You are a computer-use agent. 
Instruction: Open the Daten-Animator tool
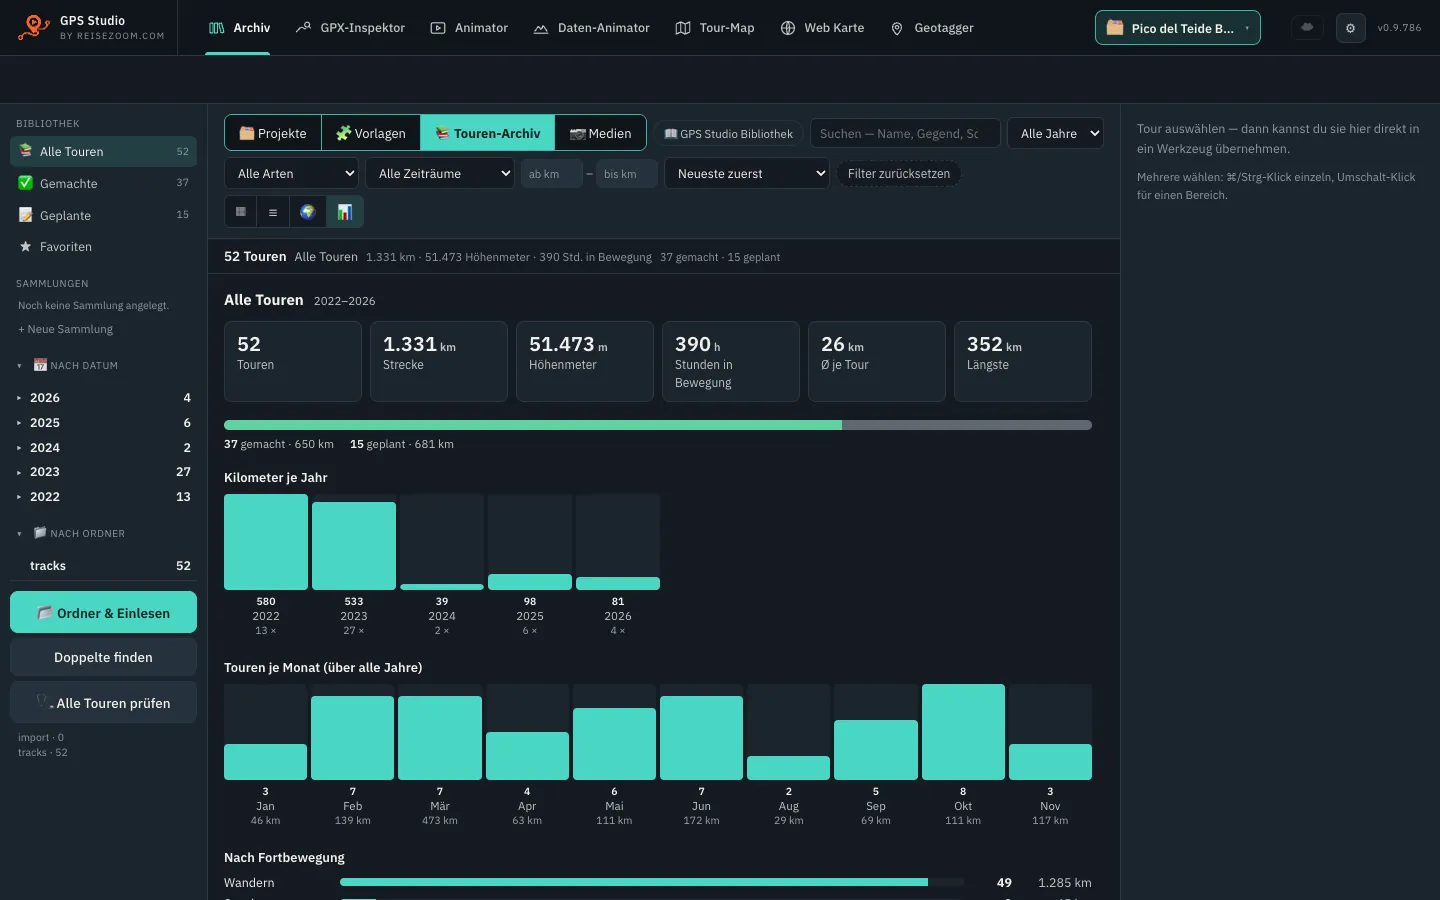pyautogui.click(x=591, y=28)
